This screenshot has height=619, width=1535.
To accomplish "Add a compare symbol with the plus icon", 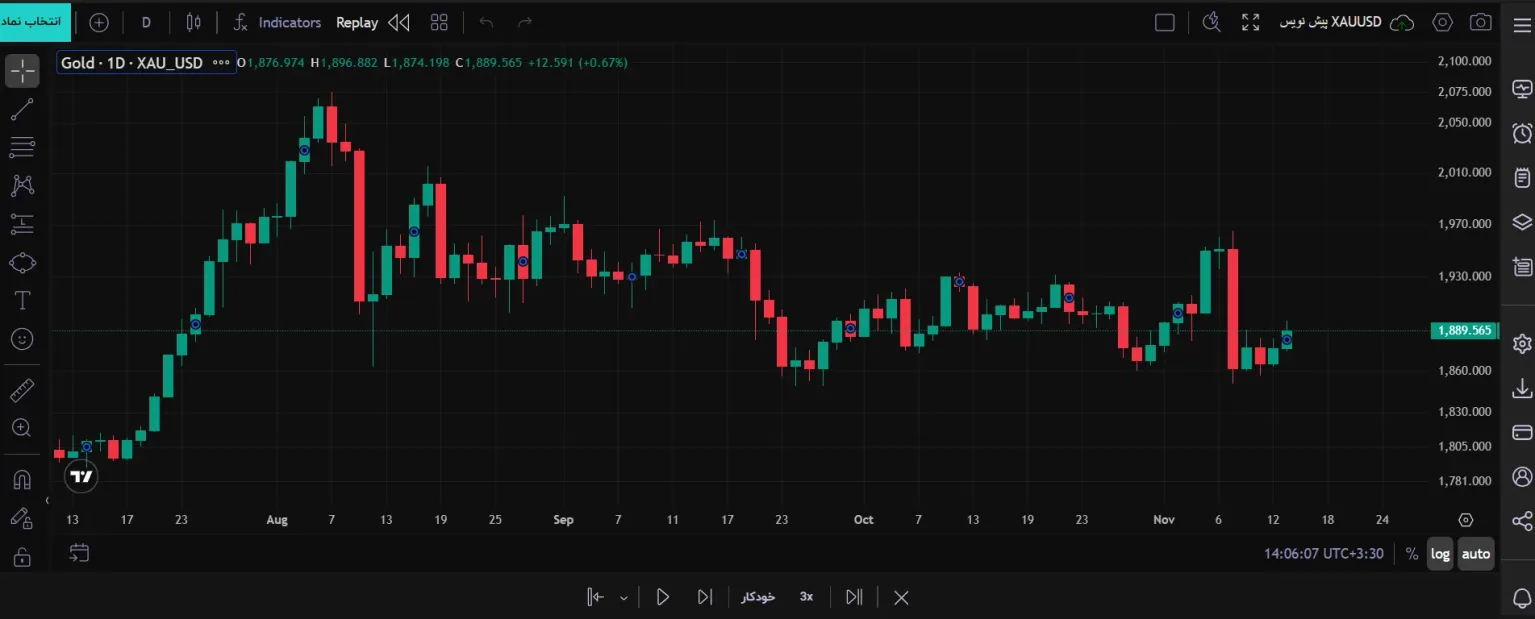I will (99, 22).
